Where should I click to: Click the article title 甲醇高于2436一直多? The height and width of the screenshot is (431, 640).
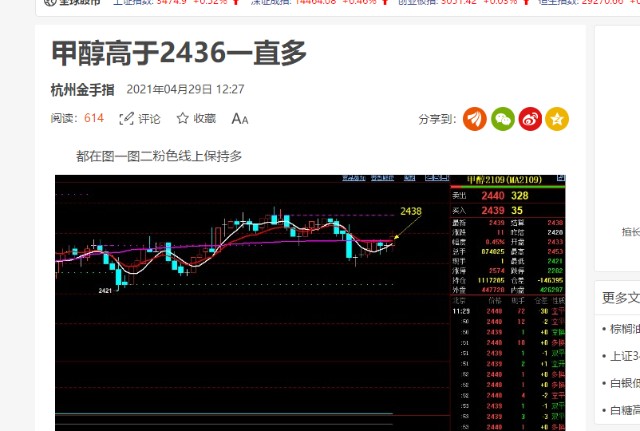178,52
